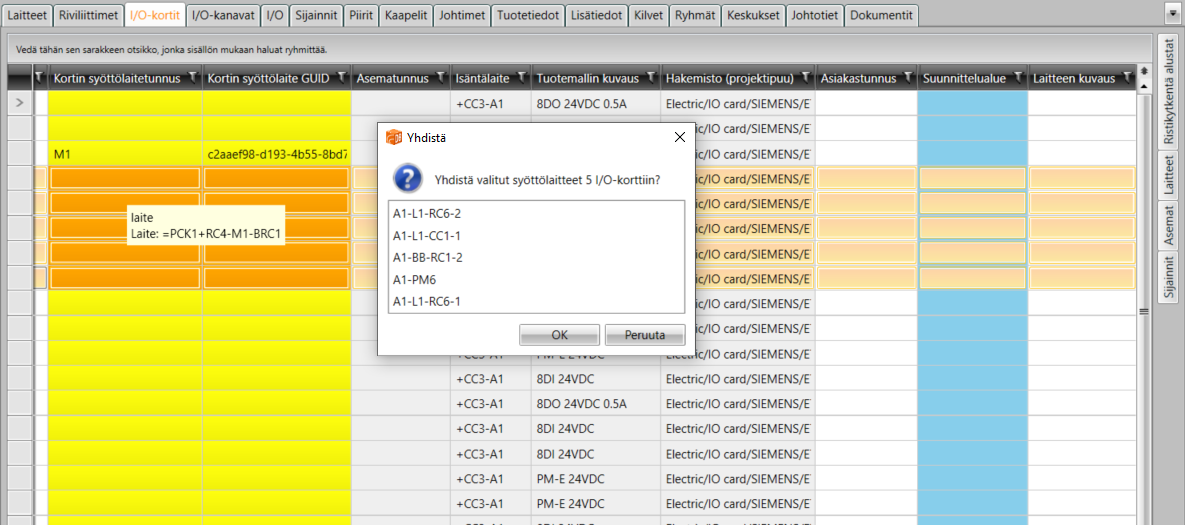Click filter icon on Tuotemallin kuvaus column

(x=651, y=78)
